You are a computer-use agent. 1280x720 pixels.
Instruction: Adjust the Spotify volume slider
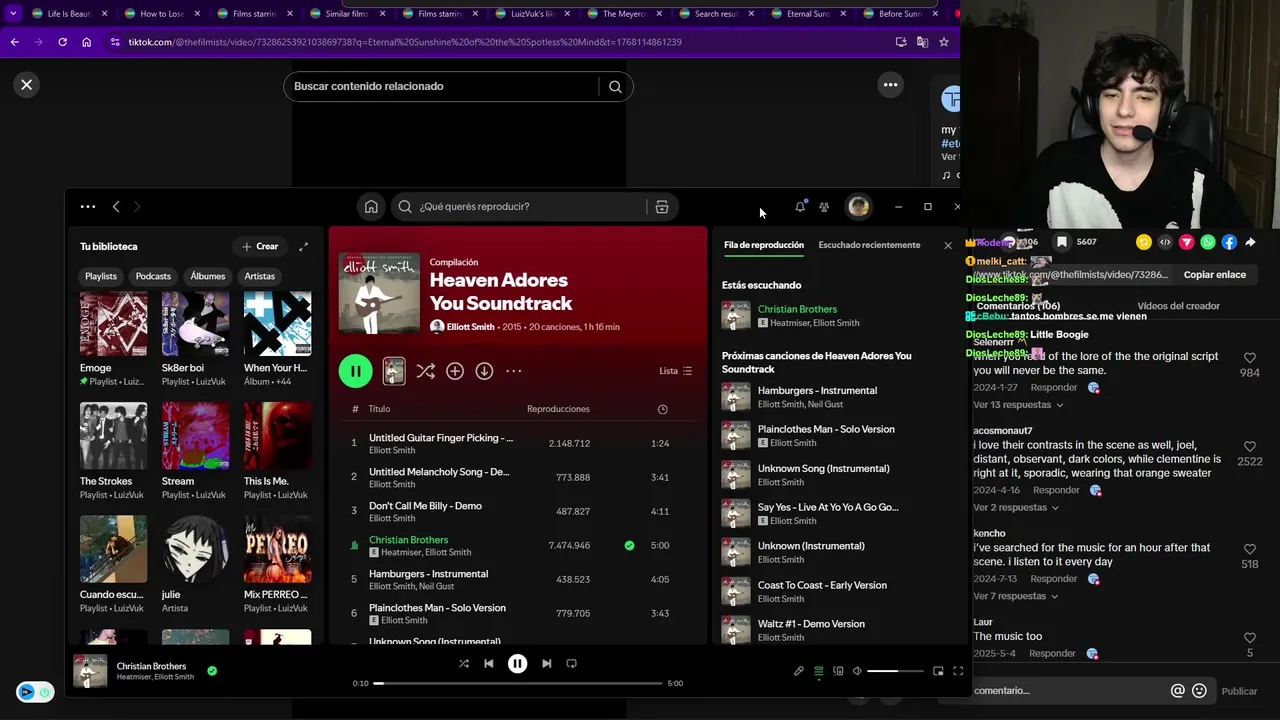(895, 671)
